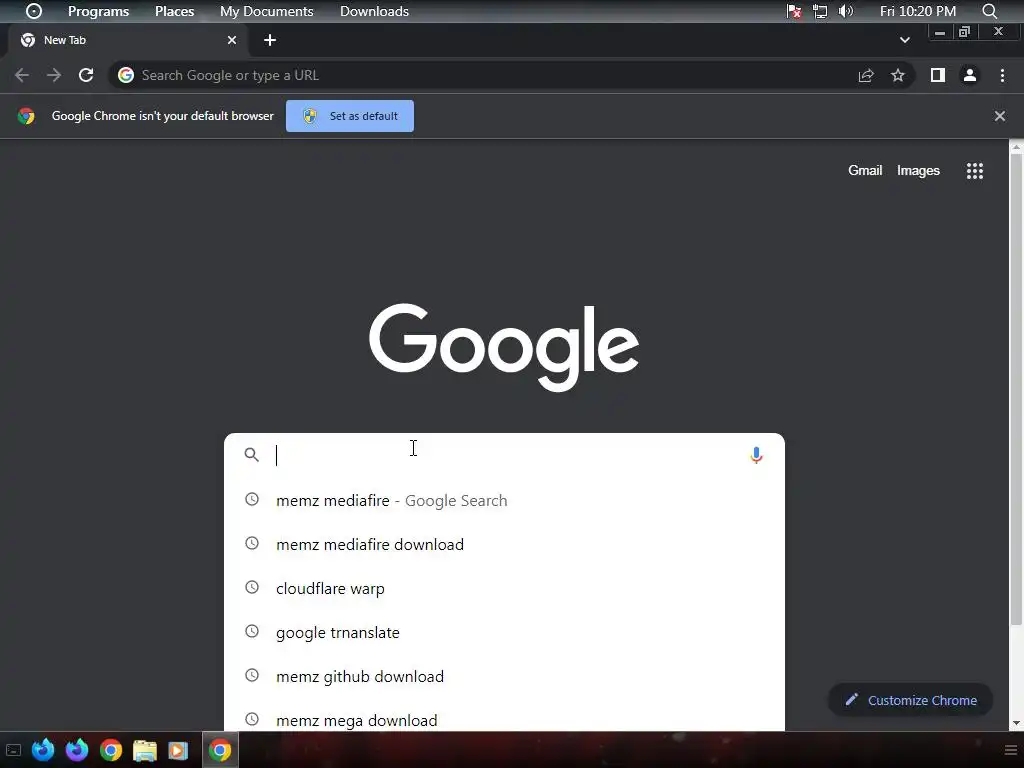Open the Programs menu
The height and width of the screenshot is (768, 1024).
pyautogui.click(x=99, y=11)
